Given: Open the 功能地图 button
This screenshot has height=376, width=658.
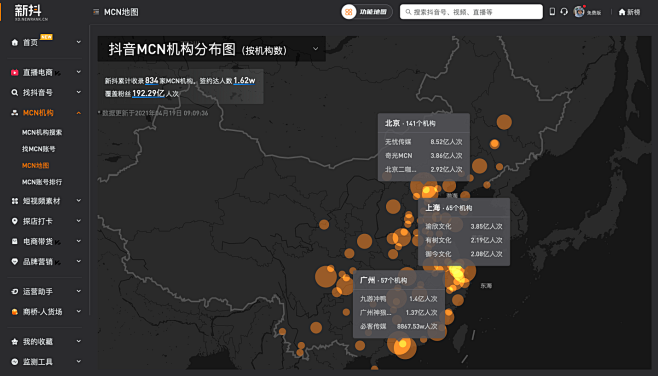Looking at the screenshot, I should click(x=366, y=12).
